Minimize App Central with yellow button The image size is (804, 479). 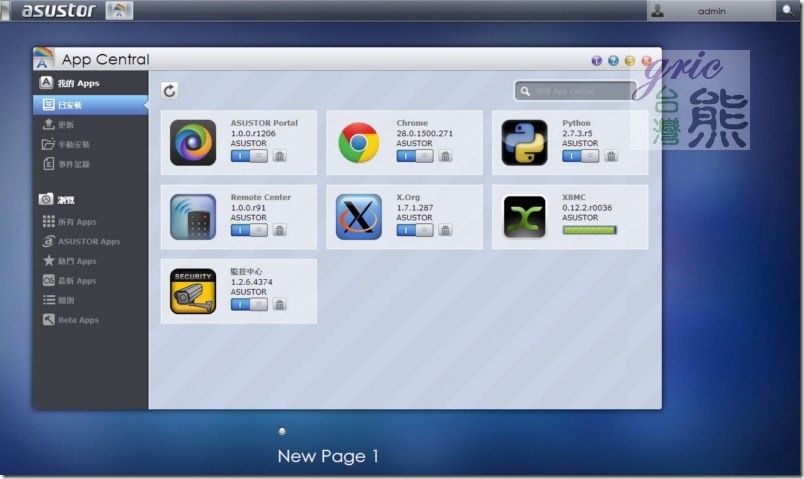630,61
